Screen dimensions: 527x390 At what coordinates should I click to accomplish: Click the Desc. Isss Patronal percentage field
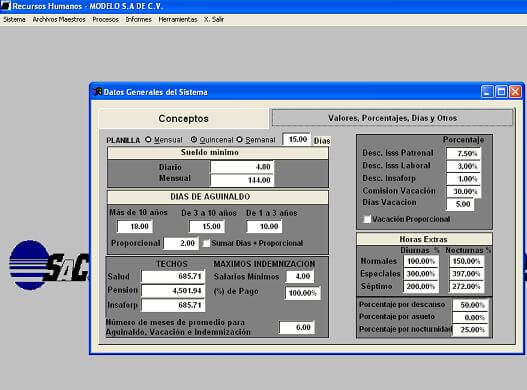click(x=463, y=153)
